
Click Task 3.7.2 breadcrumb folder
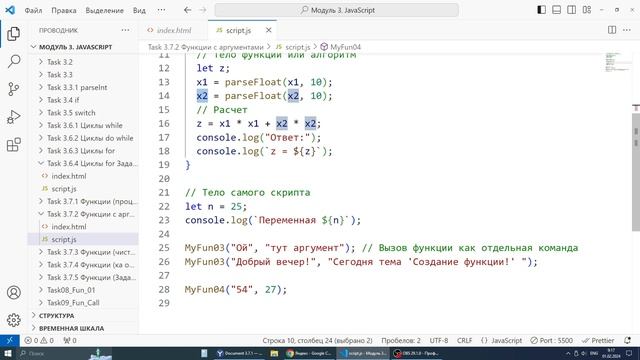pos(206,47)
